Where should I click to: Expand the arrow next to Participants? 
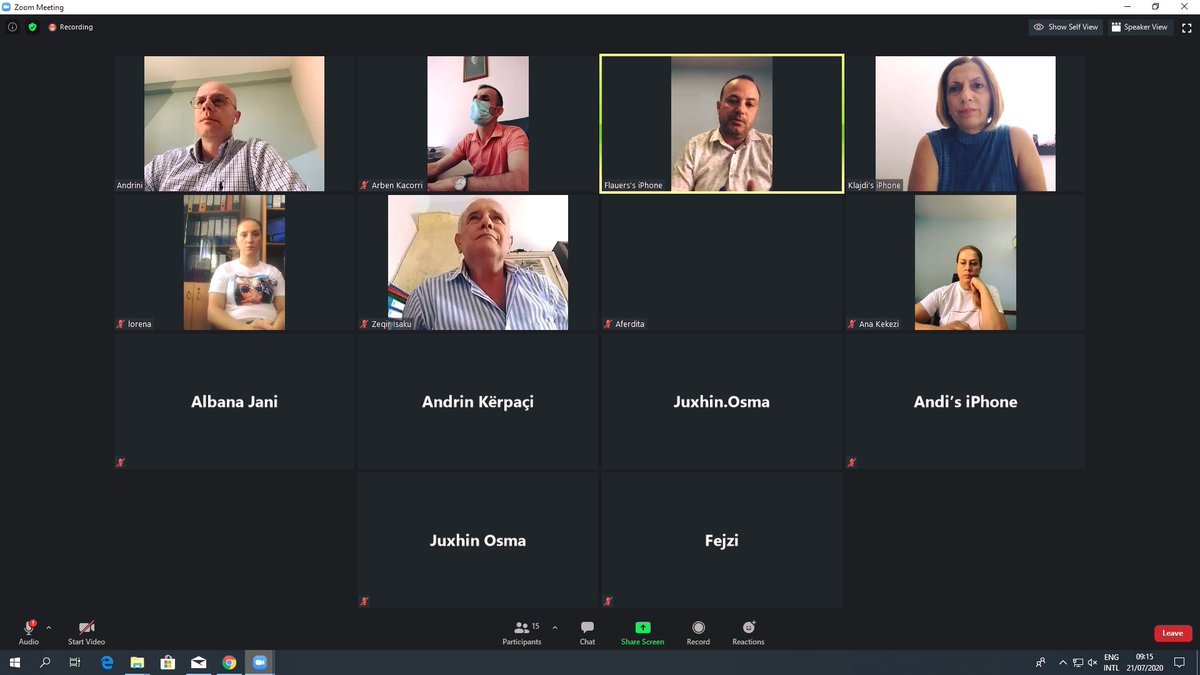555,628
